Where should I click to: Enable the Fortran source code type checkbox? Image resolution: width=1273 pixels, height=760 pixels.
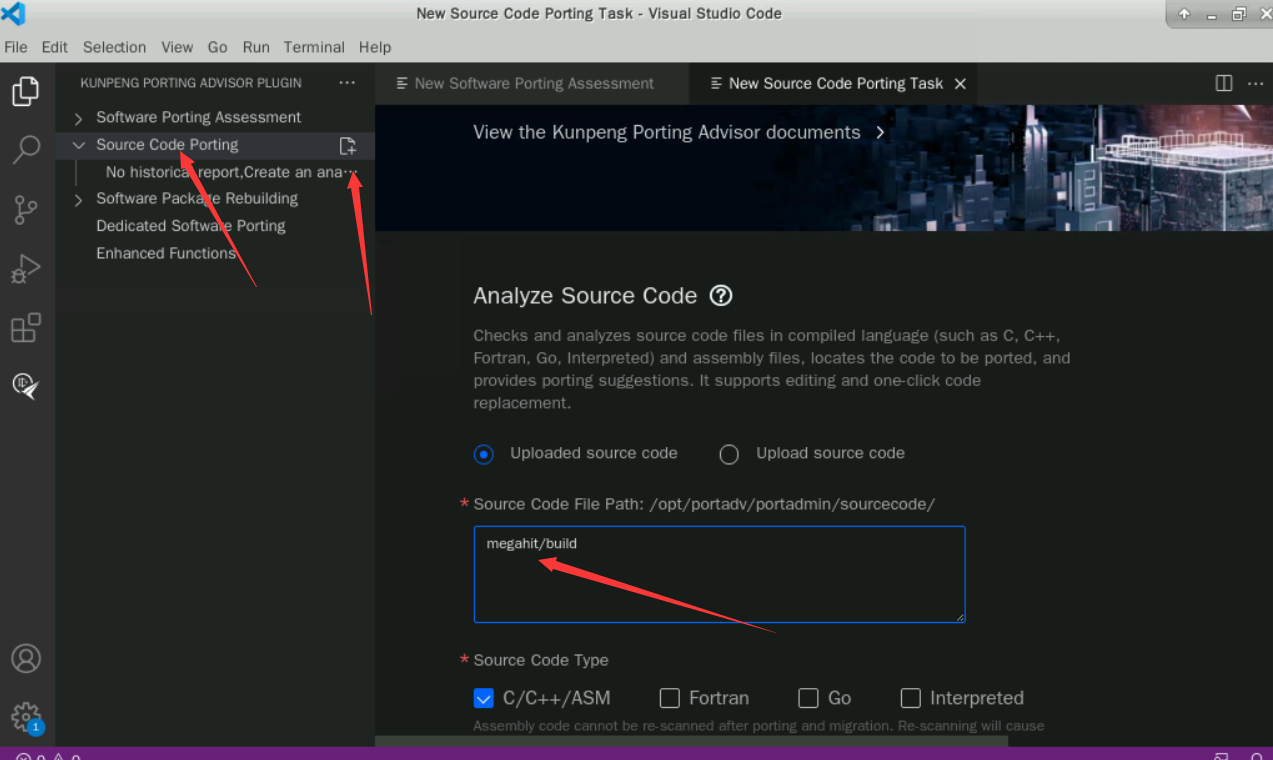point(670,698)
